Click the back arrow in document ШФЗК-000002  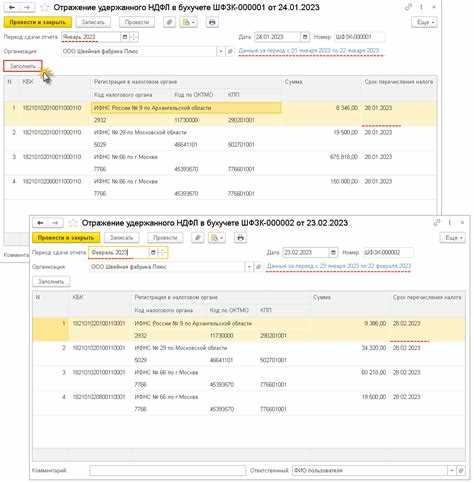[40, 223]
